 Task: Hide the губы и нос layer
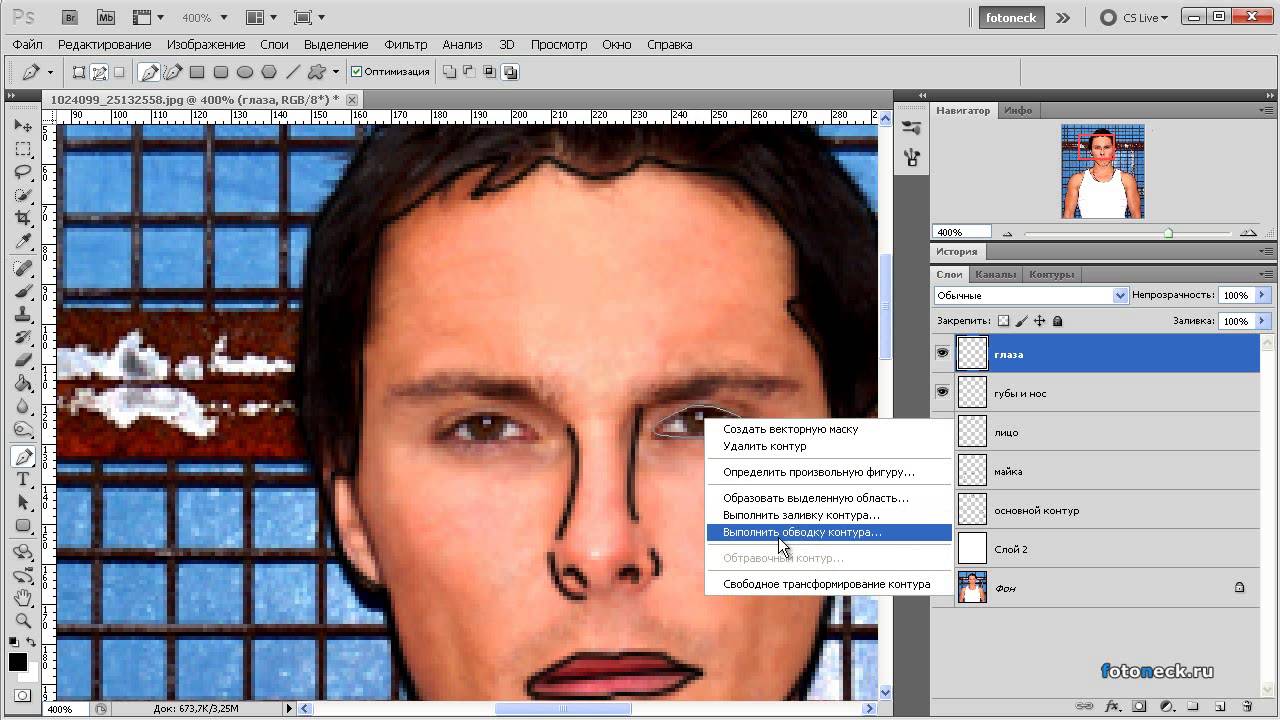click(942, 393)
